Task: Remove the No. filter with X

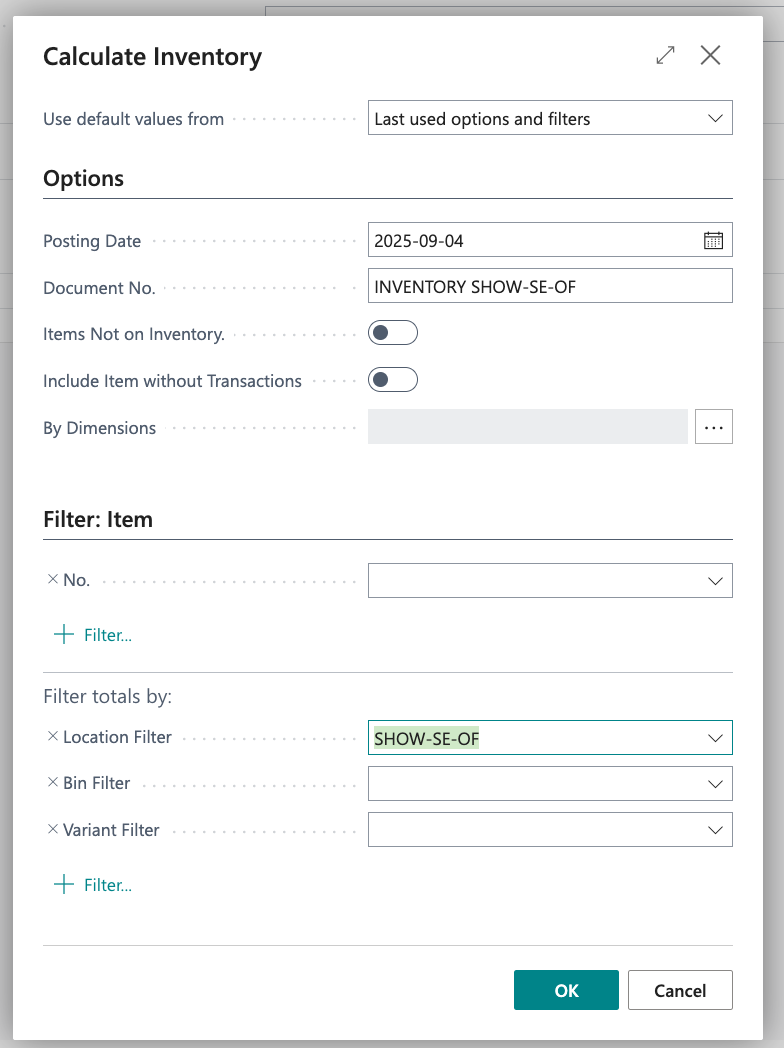Action: [x=53, y=580]
